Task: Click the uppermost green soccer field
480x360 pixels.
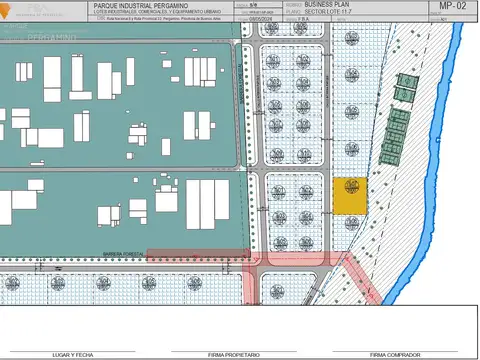Action: (x=408, y=81)
